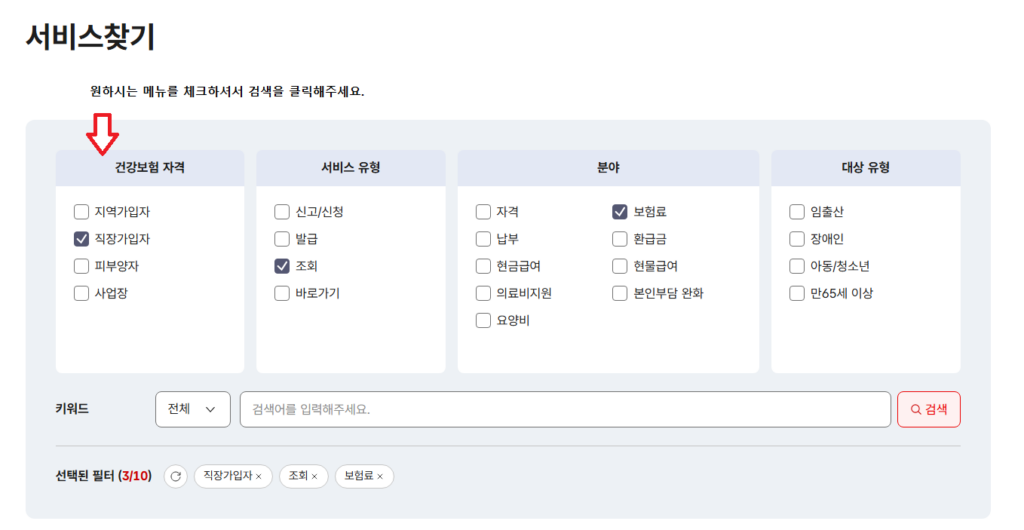
Task: Click the magnifier 검색 button
Action: tap(929, 409)
